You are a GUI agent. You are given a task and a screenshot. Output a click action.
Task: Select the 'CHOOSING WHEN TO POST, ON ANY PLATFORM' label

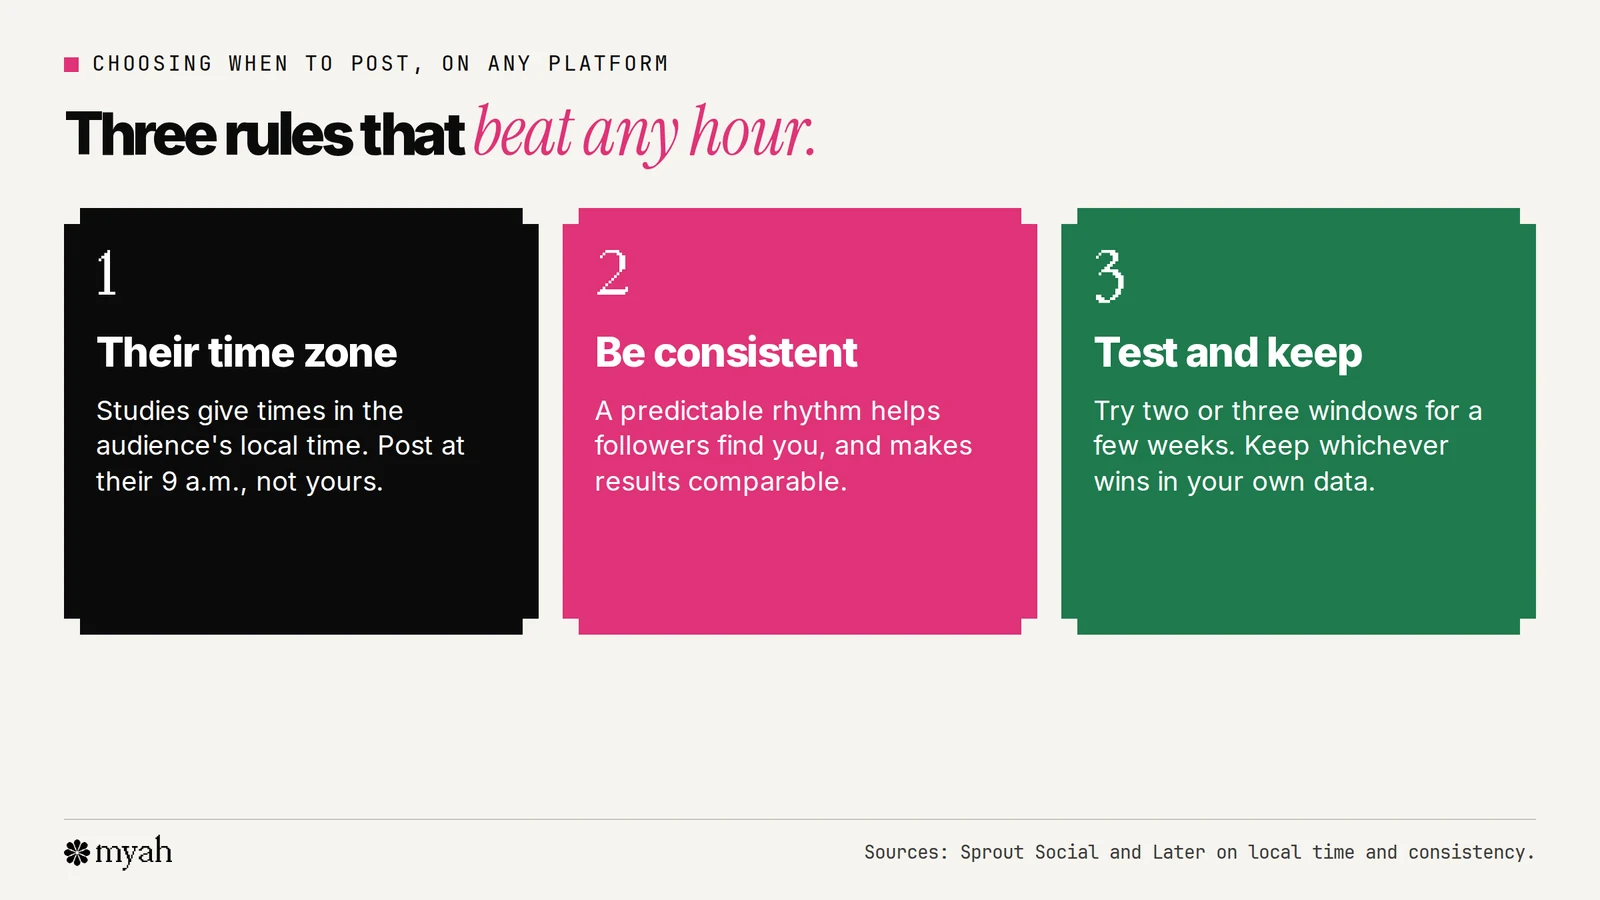(x=381, y=64)
